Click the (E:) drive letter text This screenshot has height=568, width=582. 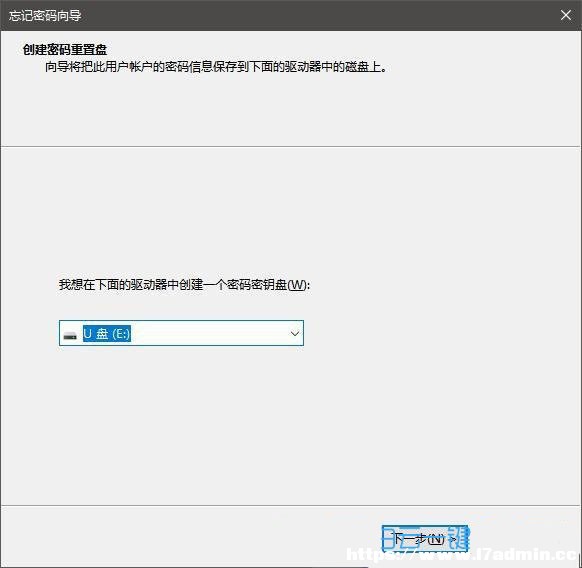[x=121, y=334]
